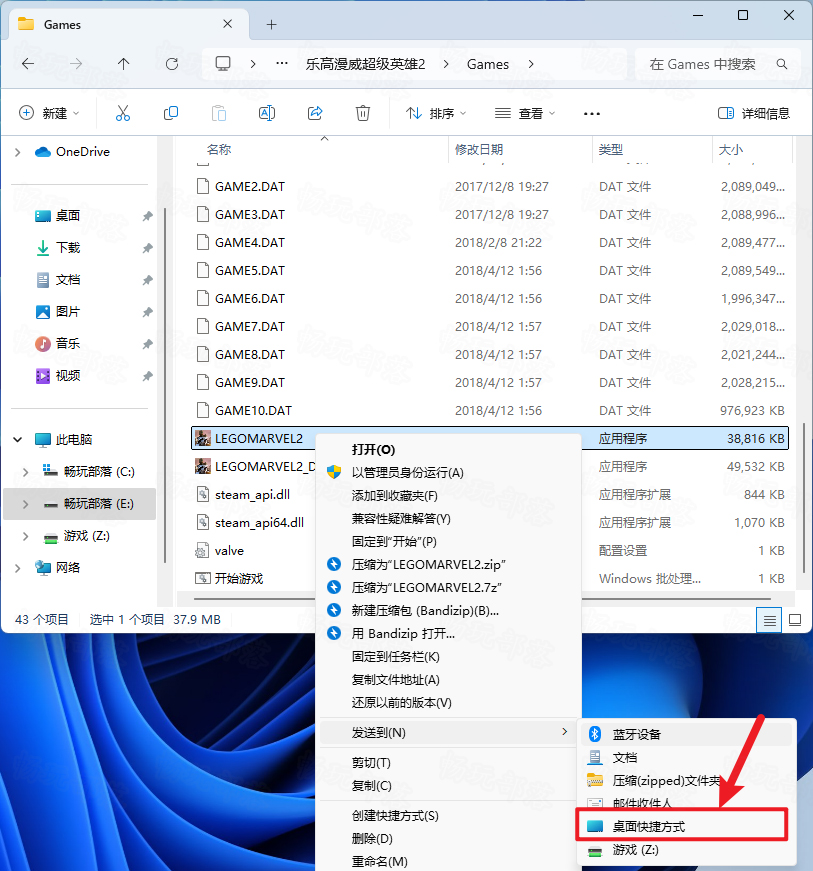
Task: Open the 音乐 folder in sidebar
Action: (68, 344)
